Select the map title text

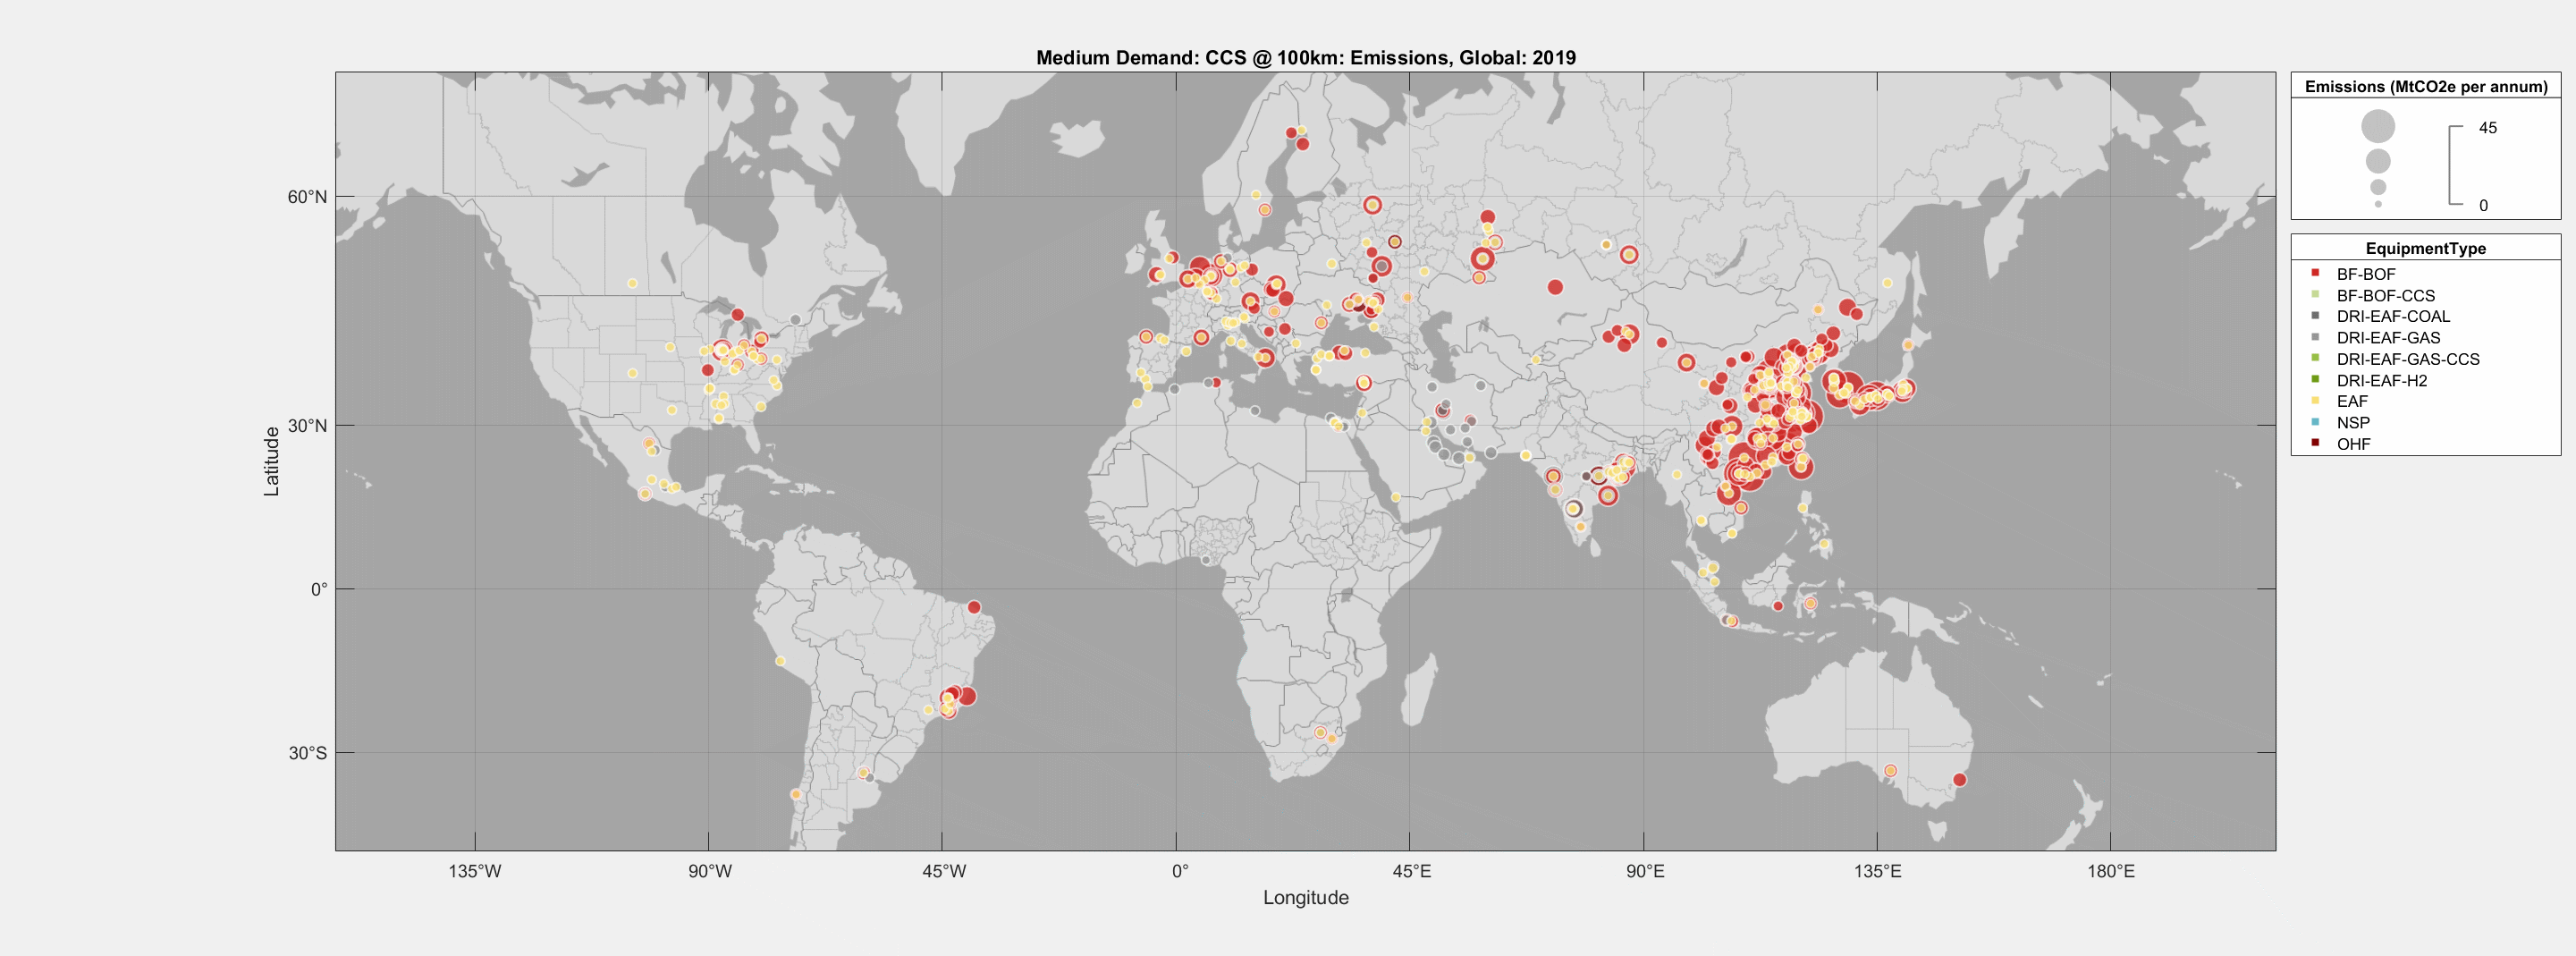[1305, 58]
